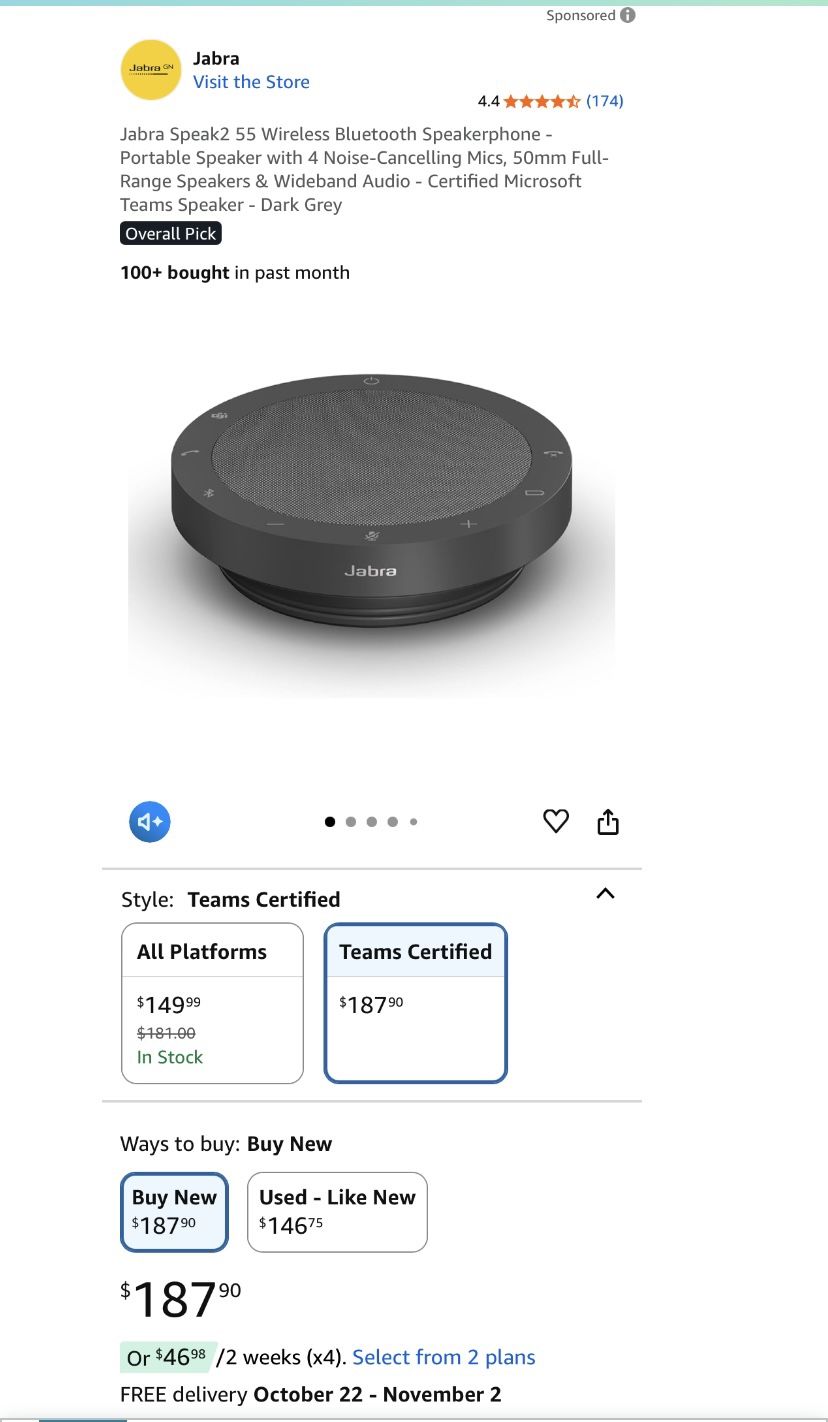Select the All Platforms style option
This screenshot has width=828, height=1422.
[212, 1003]
